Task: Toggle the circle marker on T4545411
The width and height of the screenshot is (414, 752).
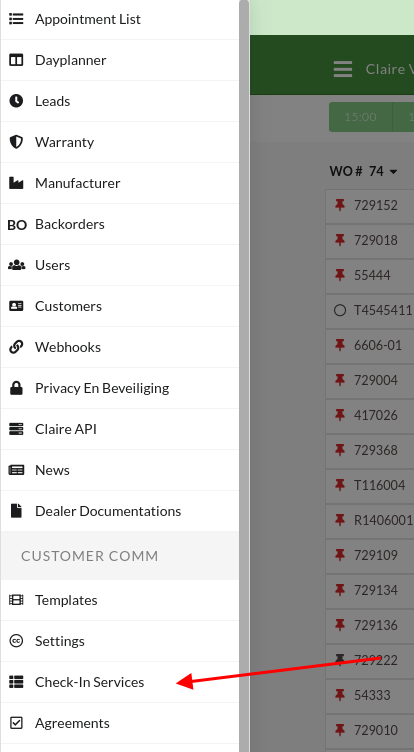Action: click(x=340, y=310)
